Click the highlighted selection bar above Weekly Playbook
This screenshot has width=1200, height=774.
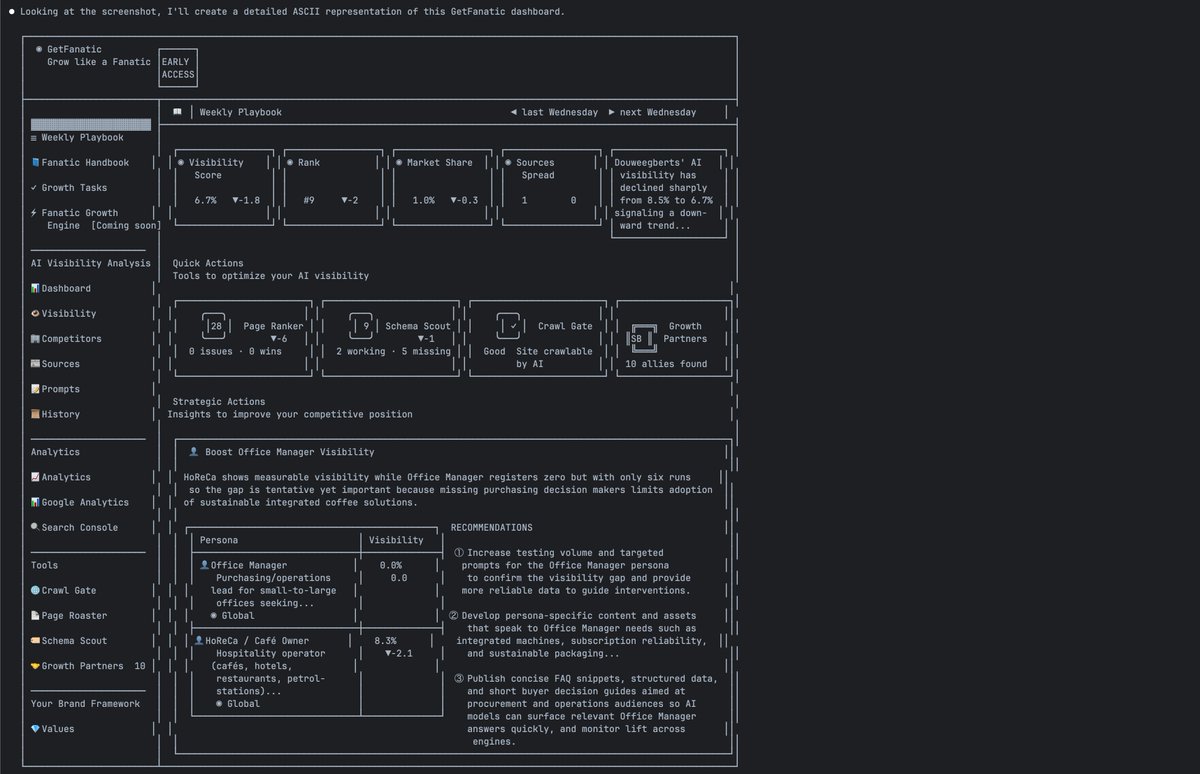click(90, 125)
